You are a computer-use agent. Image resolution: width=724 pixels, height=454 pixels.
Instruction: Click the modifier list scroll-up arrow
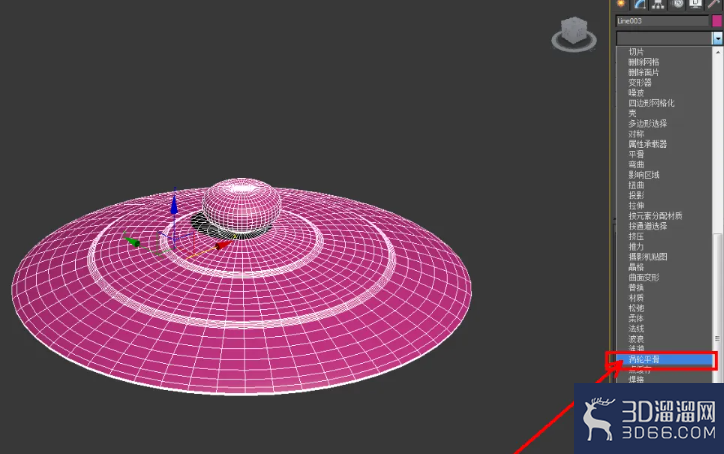pyautogui.click(x=718, y=52)
